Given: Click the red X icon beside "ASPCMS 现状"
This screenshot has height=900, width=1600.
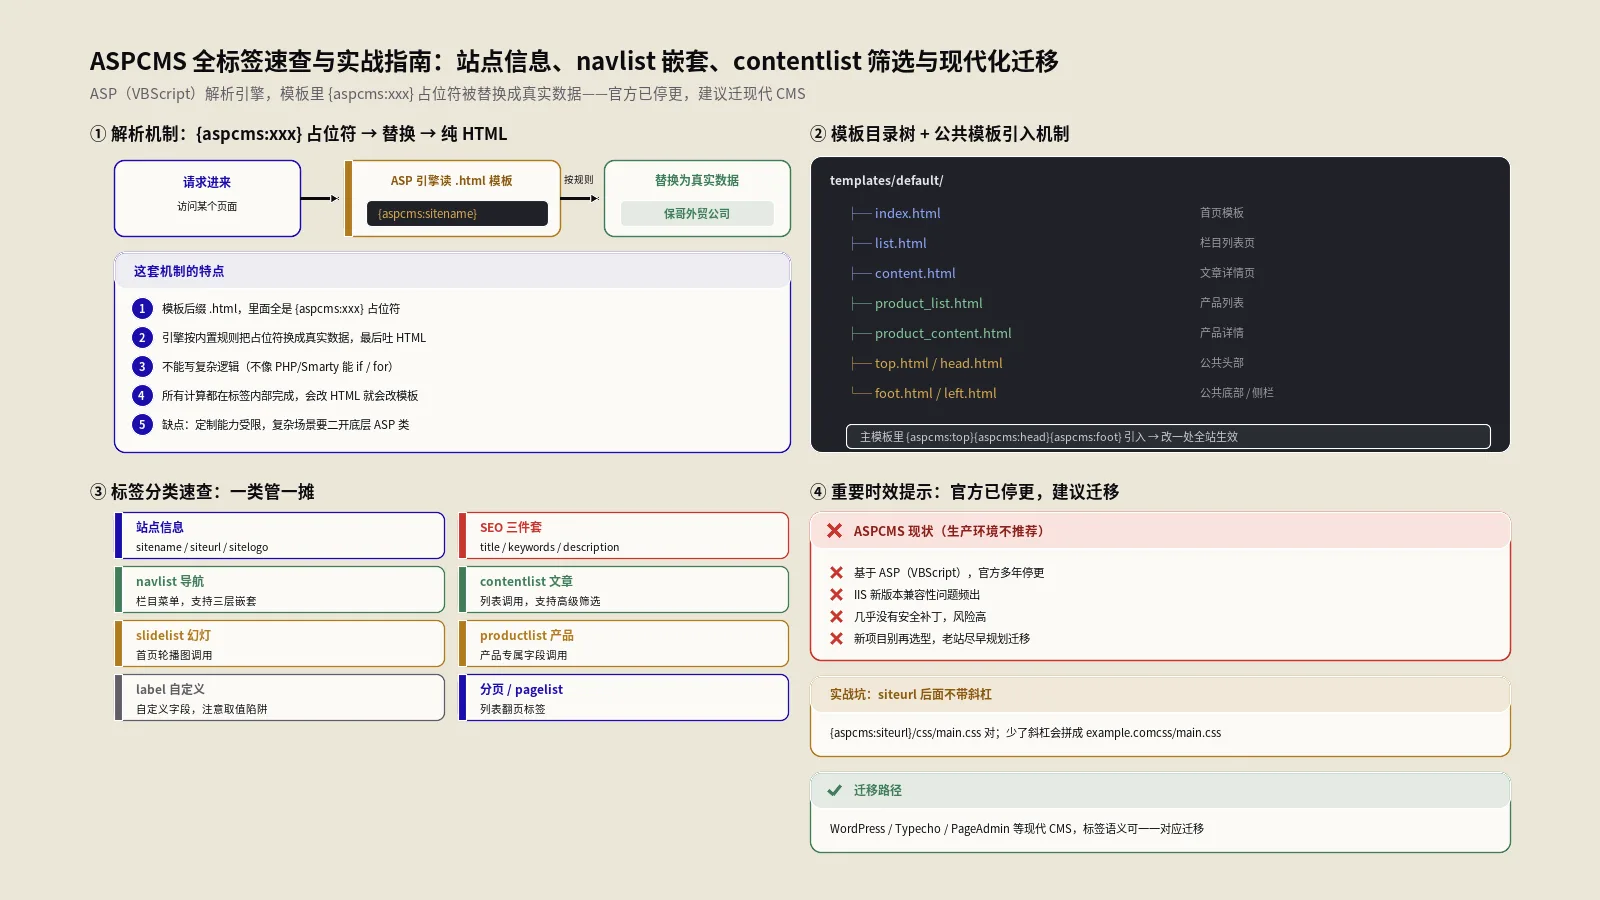Looking at the screenshot, I should pyautogui.click(x=834, y=531).
